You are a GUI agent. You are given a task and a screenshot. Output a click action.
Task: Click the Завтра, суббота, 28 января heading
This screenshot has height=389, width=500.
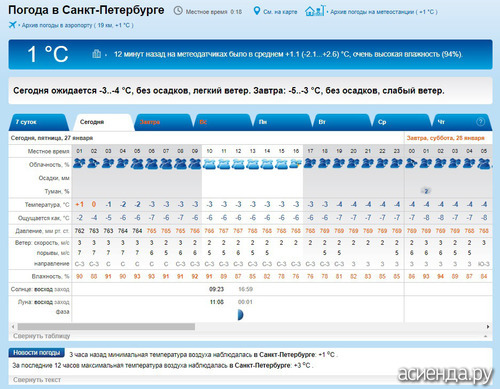tap(445, 138)
